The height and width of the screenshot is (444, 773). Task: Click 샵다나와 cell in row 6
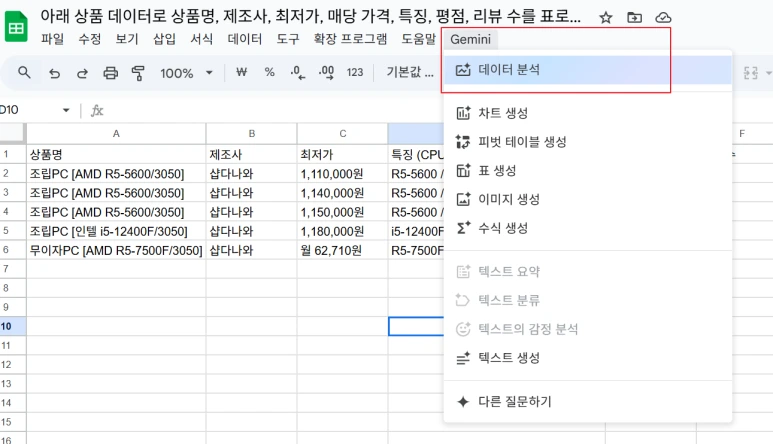251,250
